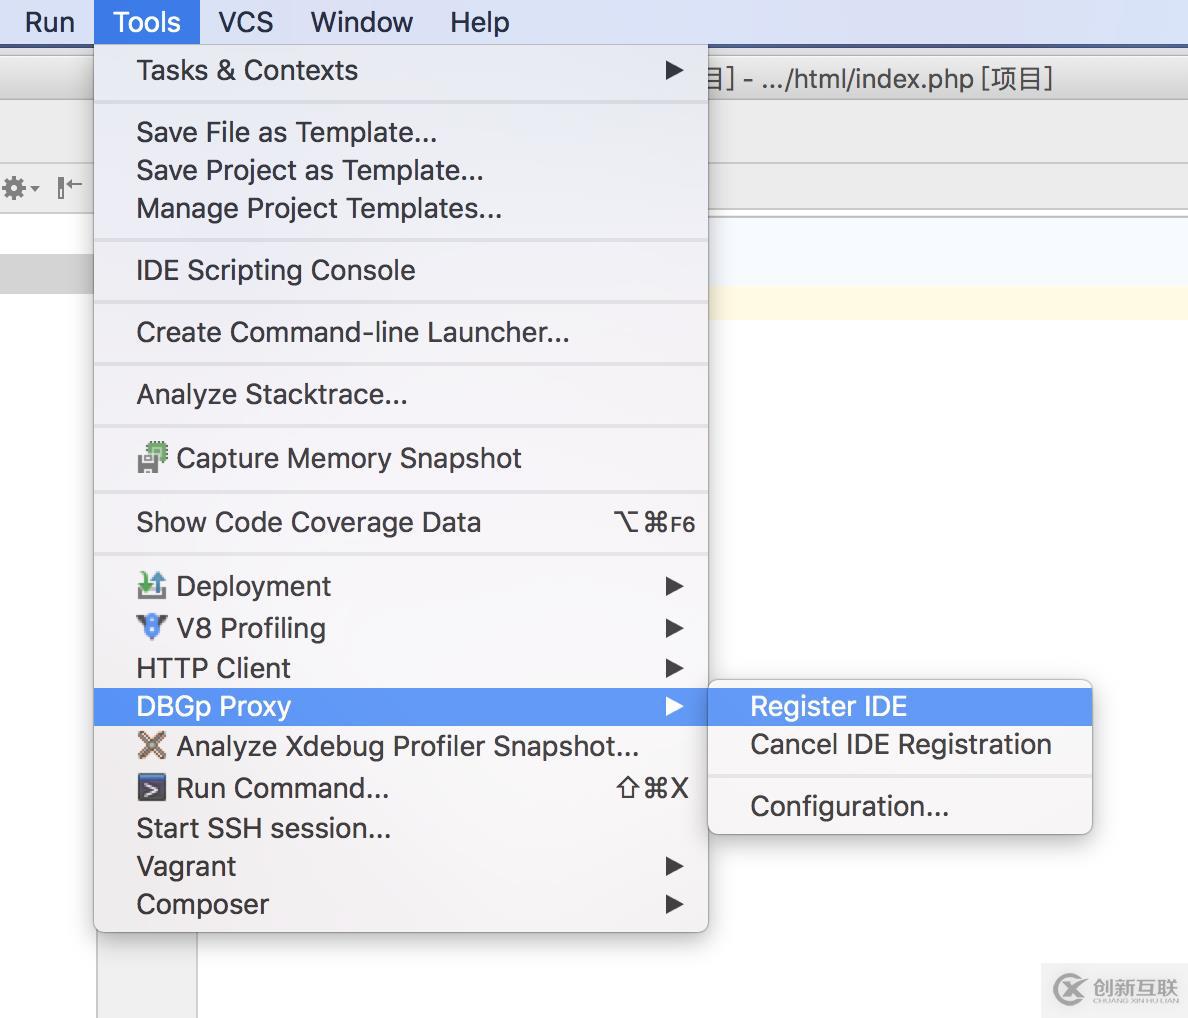Viewport: 1188px width, 1018px height.
Task: Open DBGp Proxy Configuration
Action: [x=900, y=807]
